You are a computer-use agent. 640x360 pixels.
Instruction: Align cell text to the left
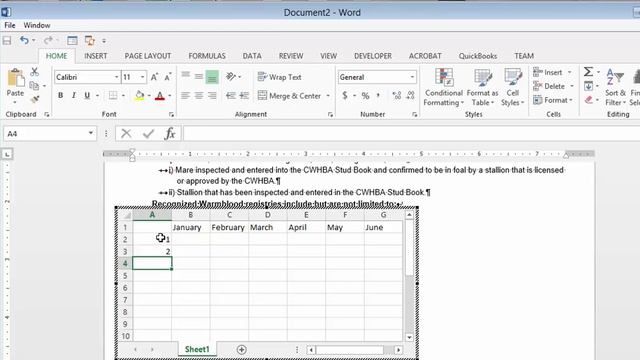tap(186, 96)
